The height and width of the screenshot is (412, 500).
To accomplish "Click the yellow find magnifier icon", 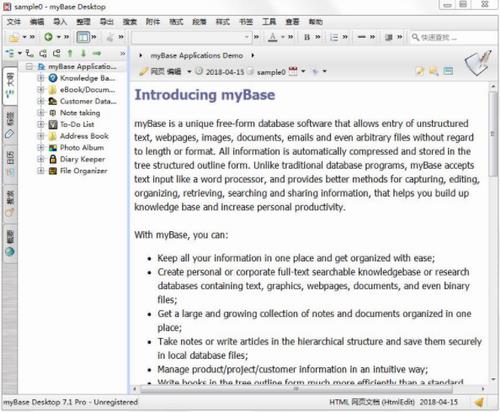I will point(433,71).
